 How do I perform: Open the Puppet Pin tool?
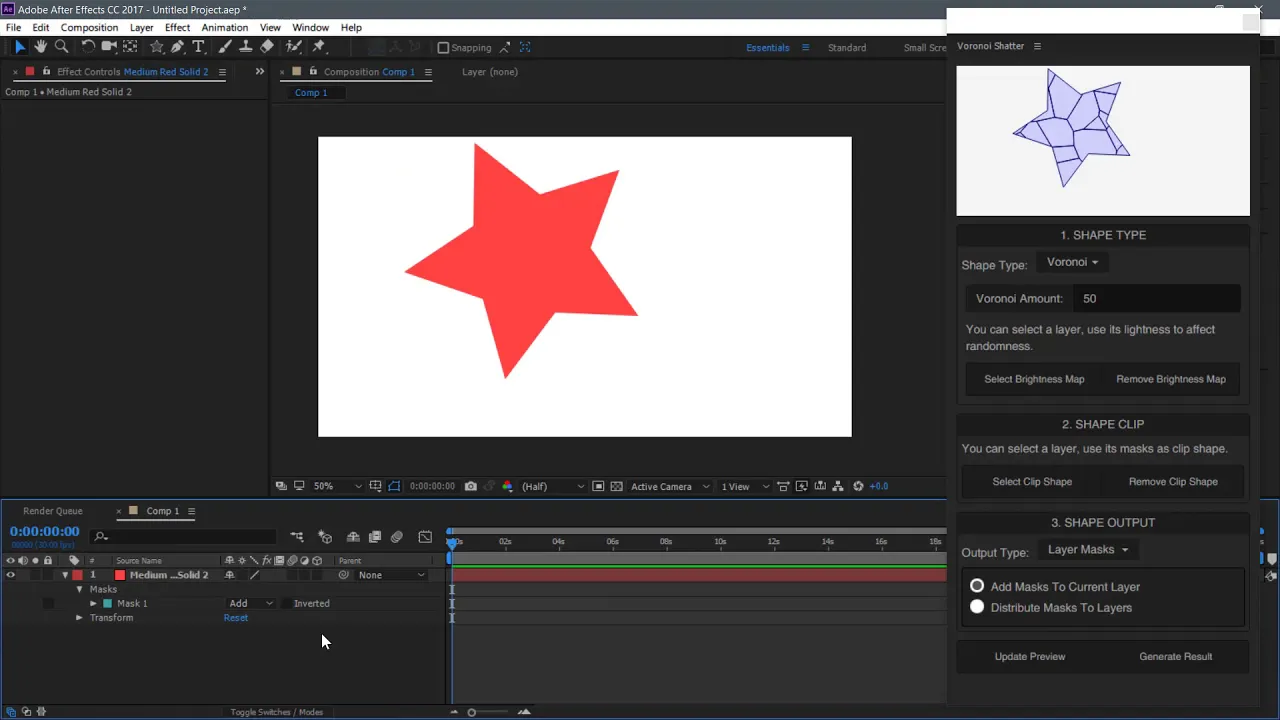point(318,47)
